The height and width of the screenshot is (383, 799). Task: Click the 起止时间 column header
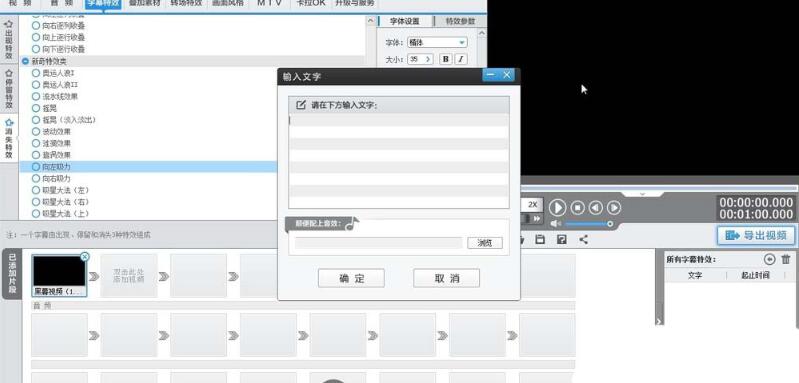pos(755,275)
